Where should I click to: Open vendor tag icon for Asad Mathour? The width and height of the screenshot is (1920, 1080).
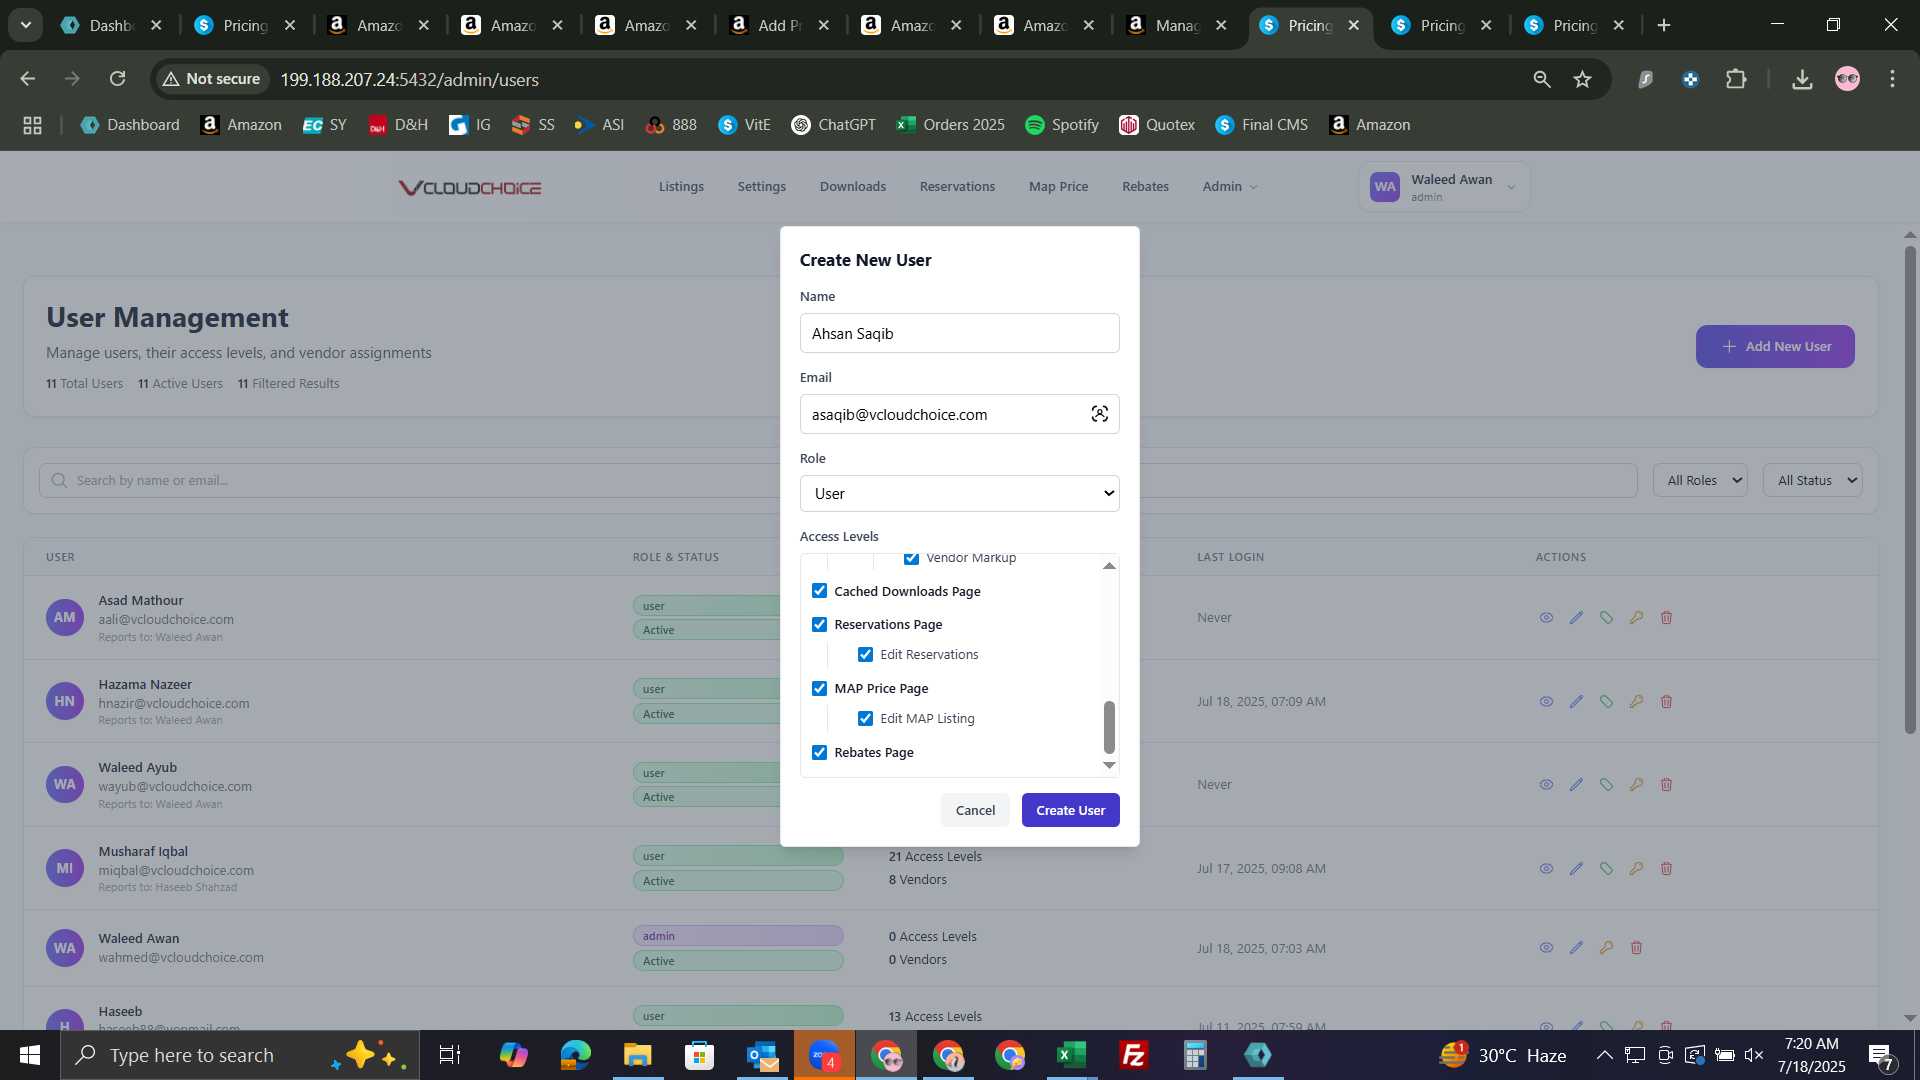1606,618
